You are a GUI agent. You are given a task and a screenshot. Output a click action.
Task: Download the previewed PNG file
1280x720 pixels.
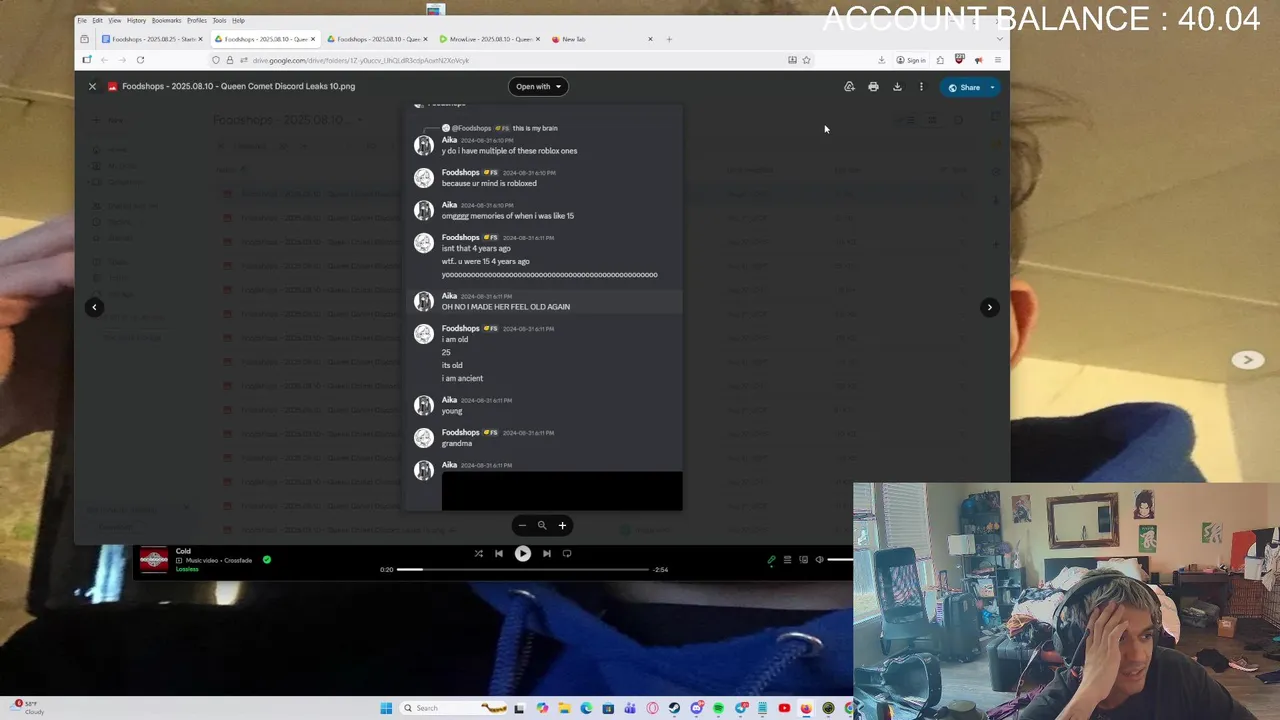[x=897, y=87]
